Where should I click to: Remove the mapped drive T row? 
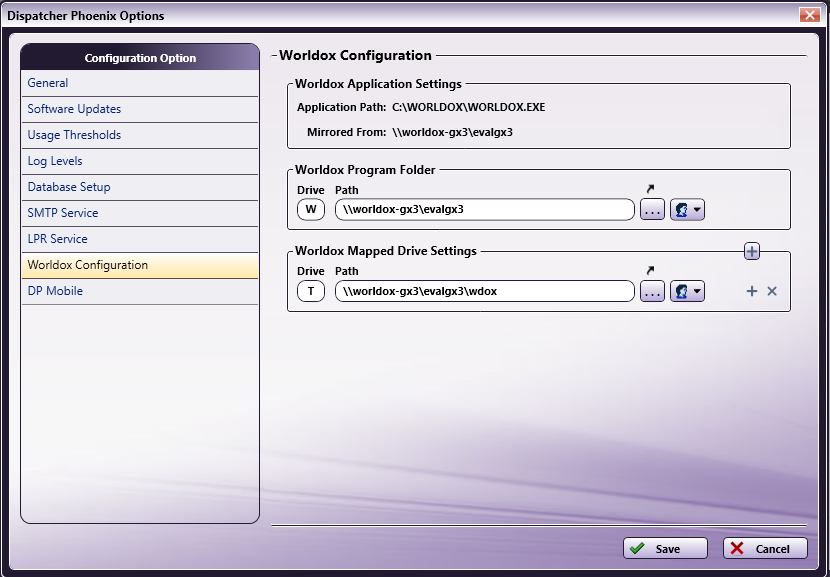click(772, 291)
